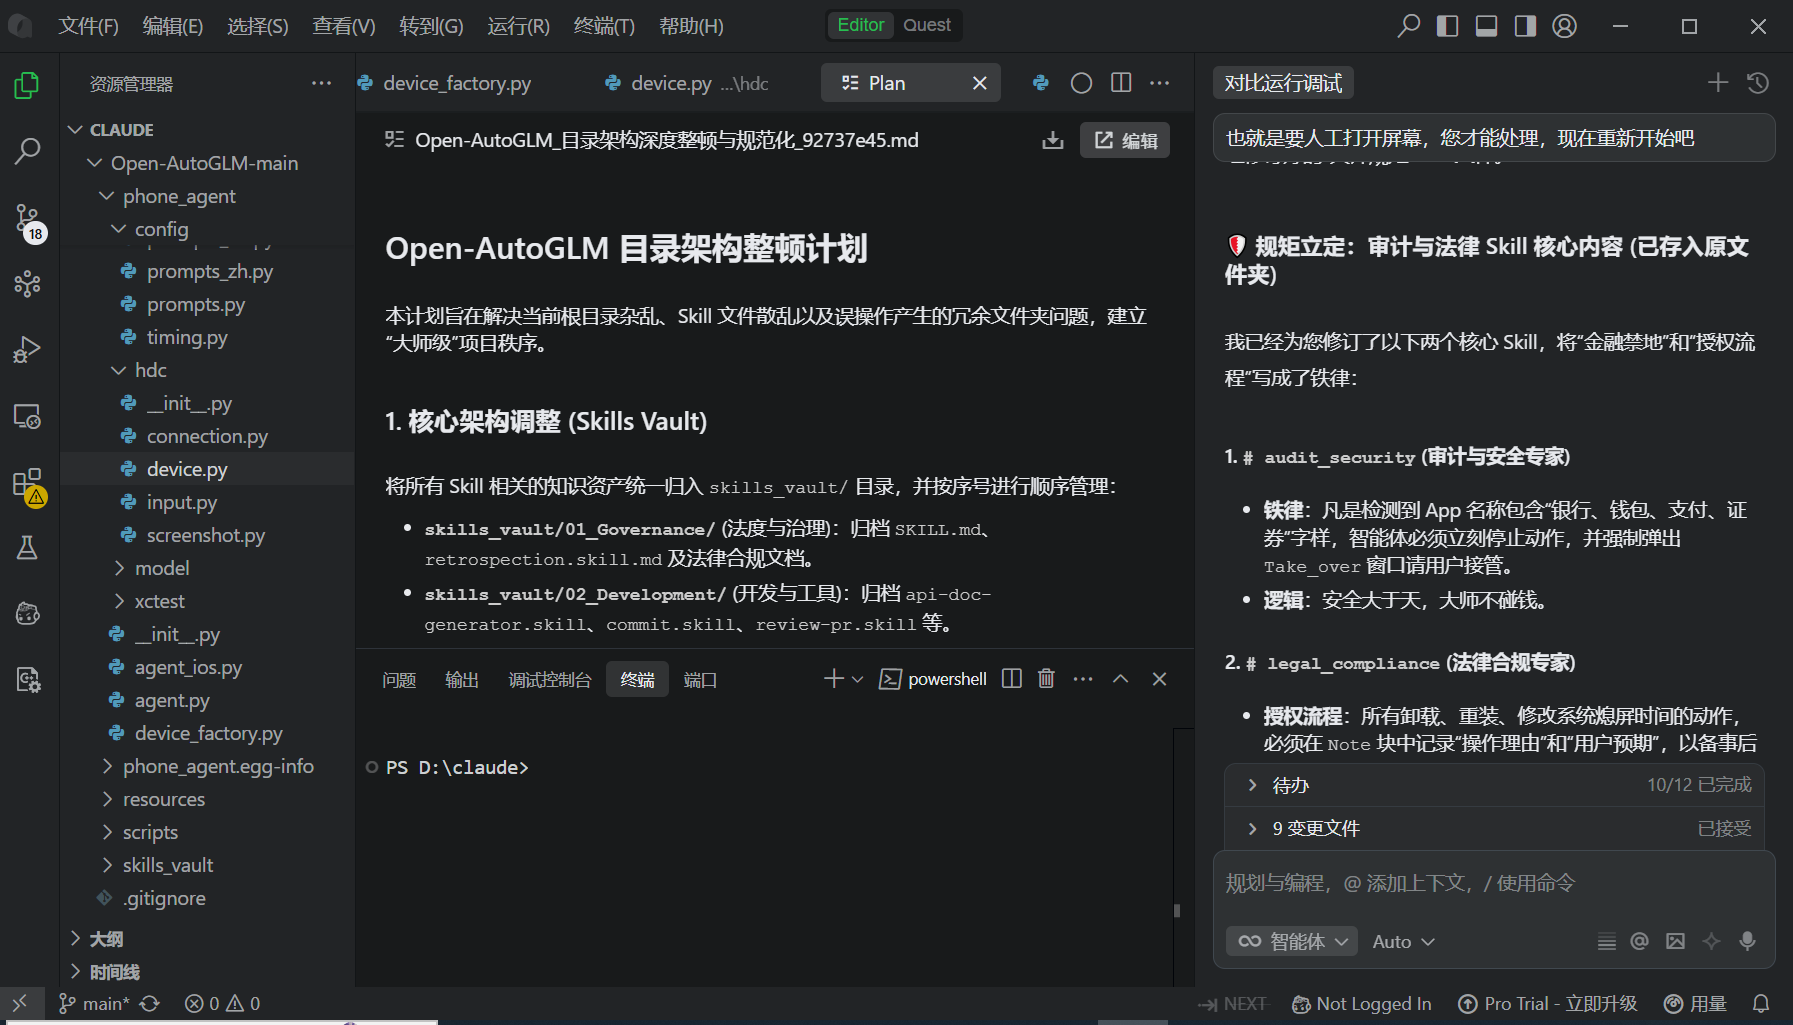
Task: Click the @ mention context icon
Action: coord(1639,941)
